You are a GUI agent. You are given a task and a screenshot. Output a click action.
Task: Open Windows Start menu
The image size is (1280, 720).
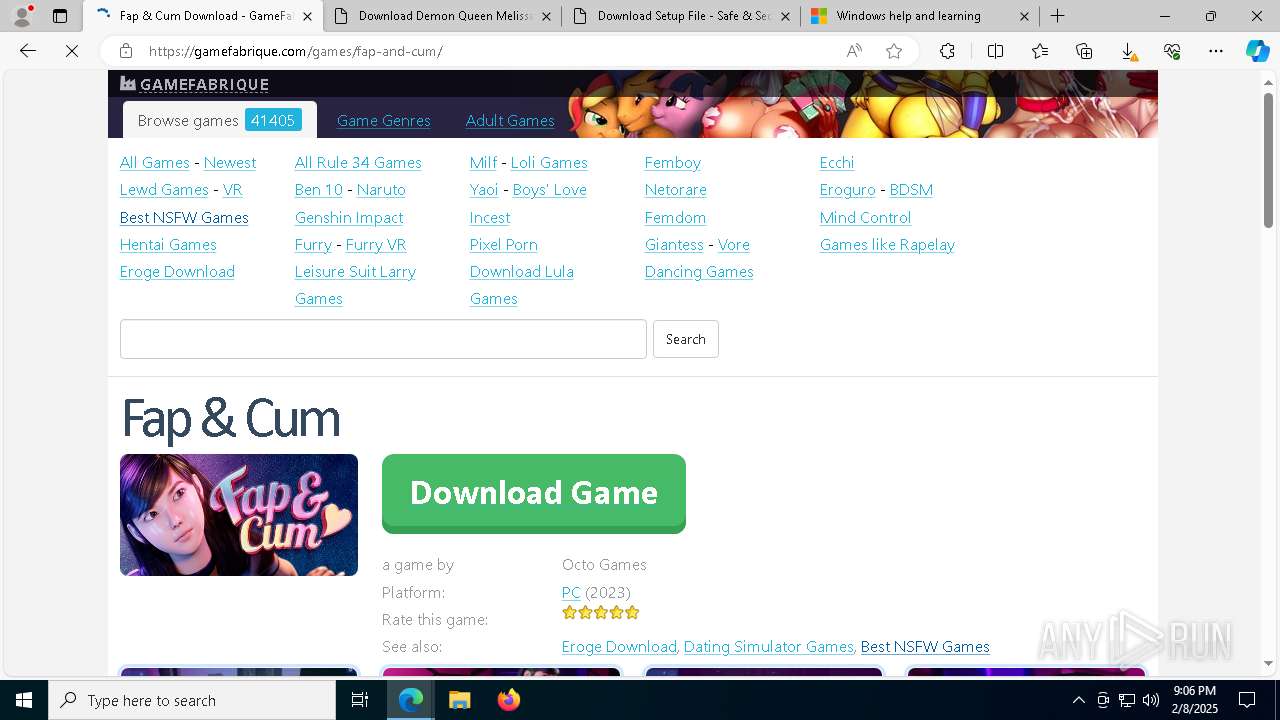[24, 700]
